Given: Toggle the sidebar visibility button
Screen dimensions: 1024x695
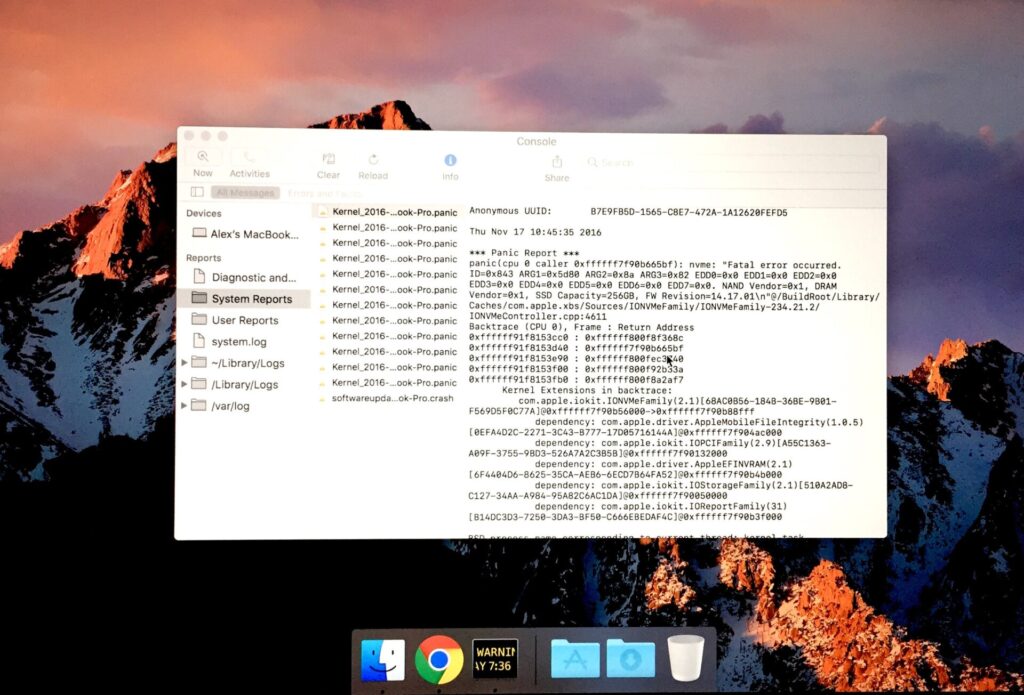Looking at the screenshot, I should tap(197, 192).
